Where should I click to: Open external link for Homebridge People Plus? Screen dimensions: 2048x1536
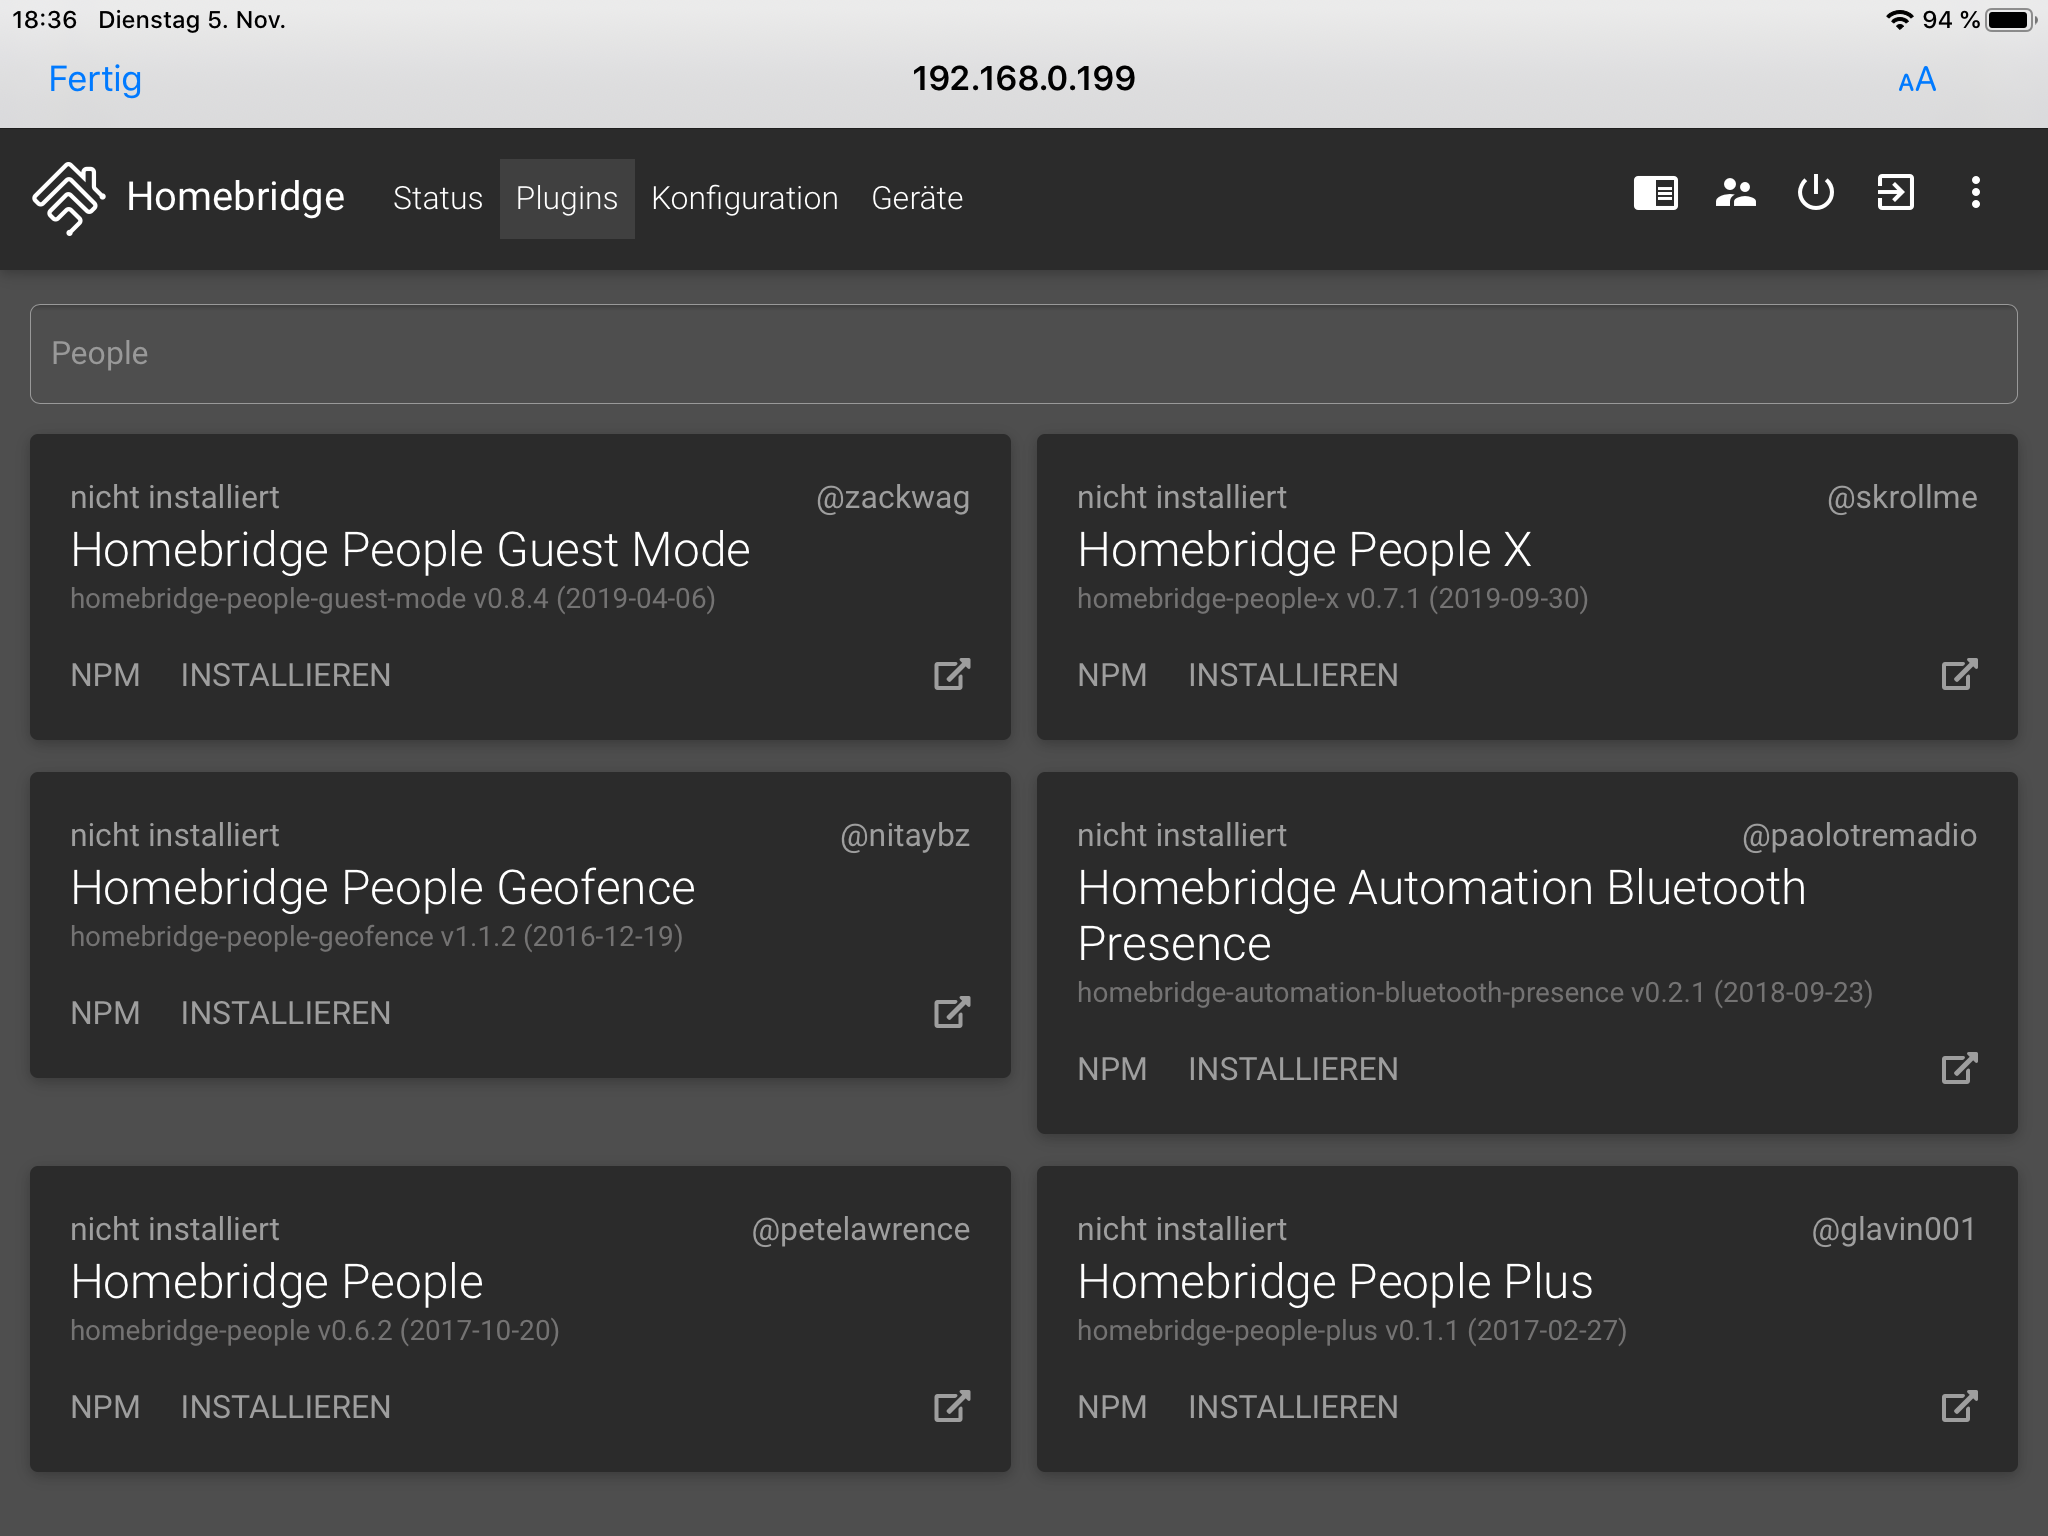[1958, 1407]
